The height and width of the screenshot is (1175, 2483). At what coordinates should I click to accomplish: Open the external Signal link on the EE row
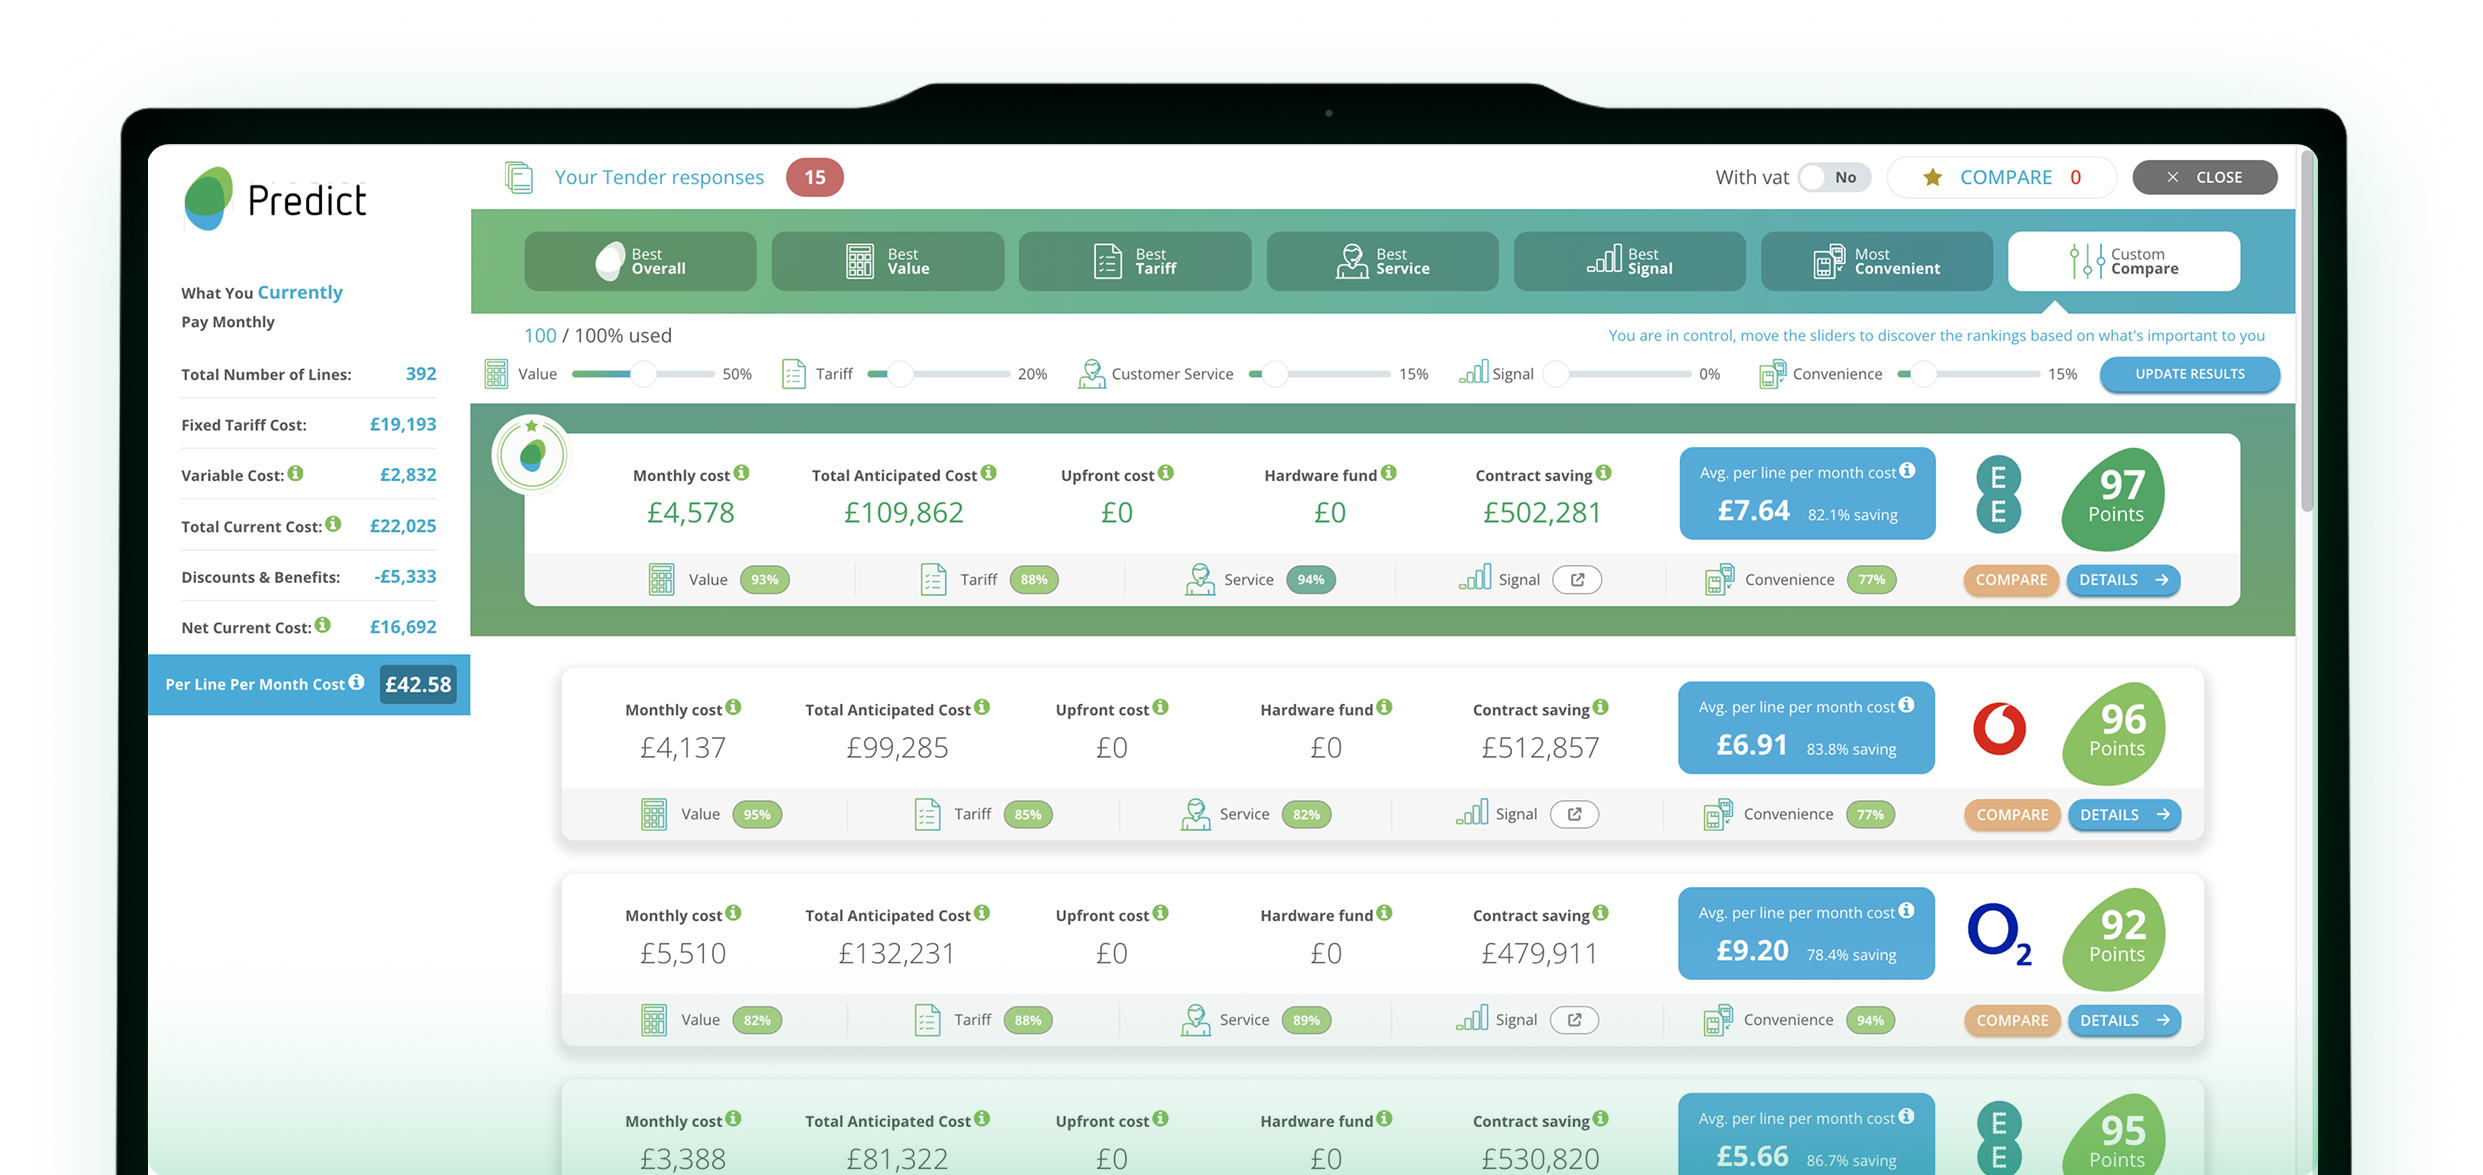(1577, 579)
